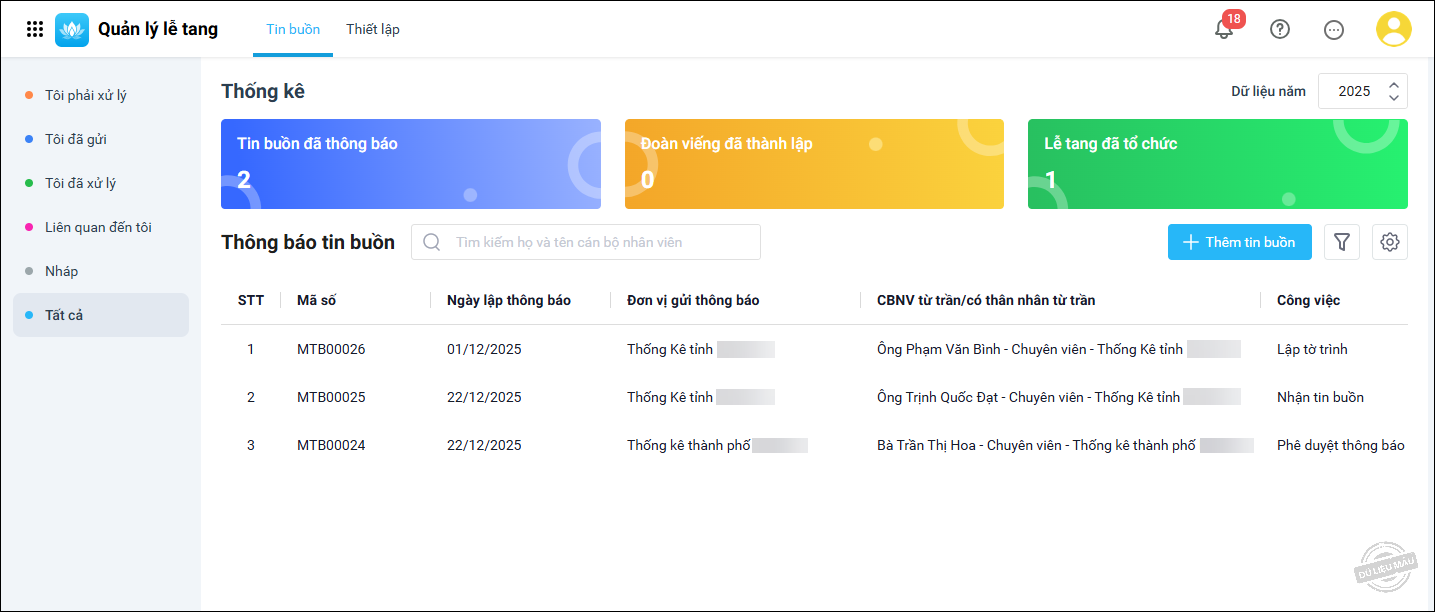Click the Lễ tang đã tổ chức card
Image resolution: width=1435 pixels, height=612 pixels.
tap(1217, 164)
